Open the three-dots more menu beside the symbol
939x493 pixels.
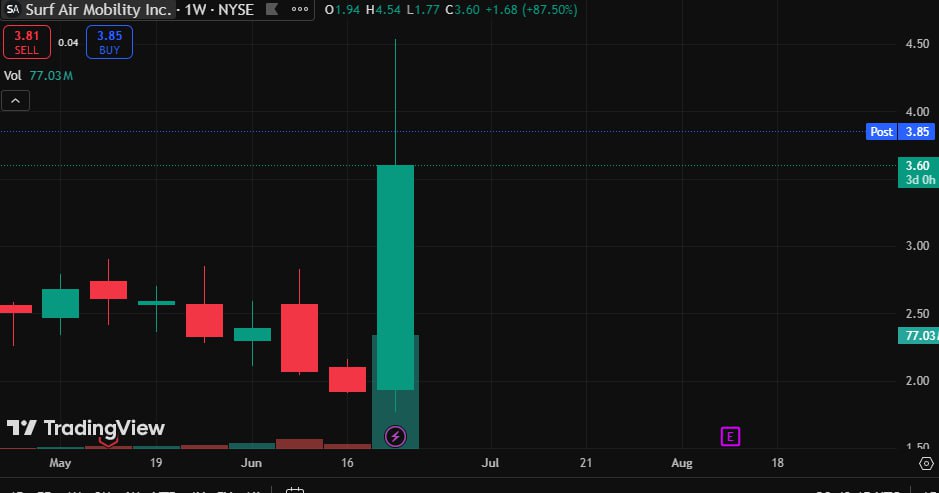[299, 10]
